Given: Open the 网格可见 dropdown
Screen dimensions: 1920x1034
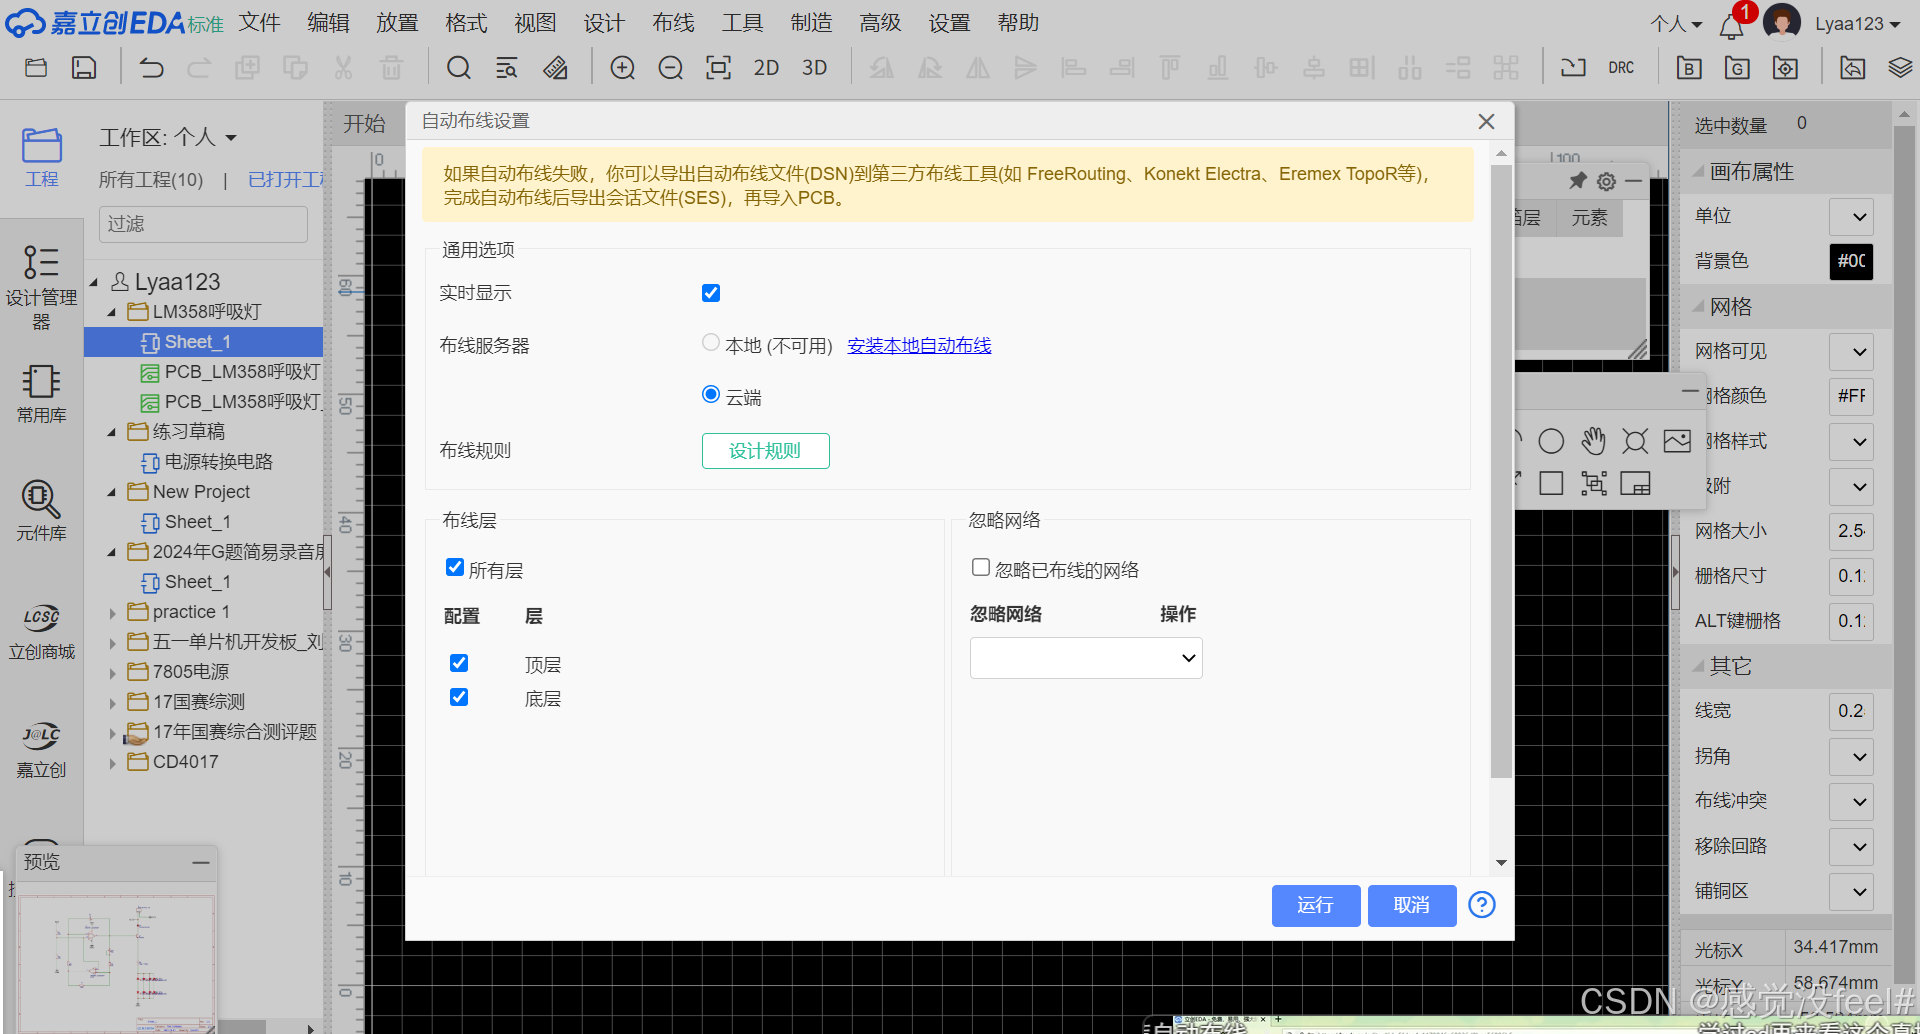Looking at the screenshot, I should [x=1851, y=352].
